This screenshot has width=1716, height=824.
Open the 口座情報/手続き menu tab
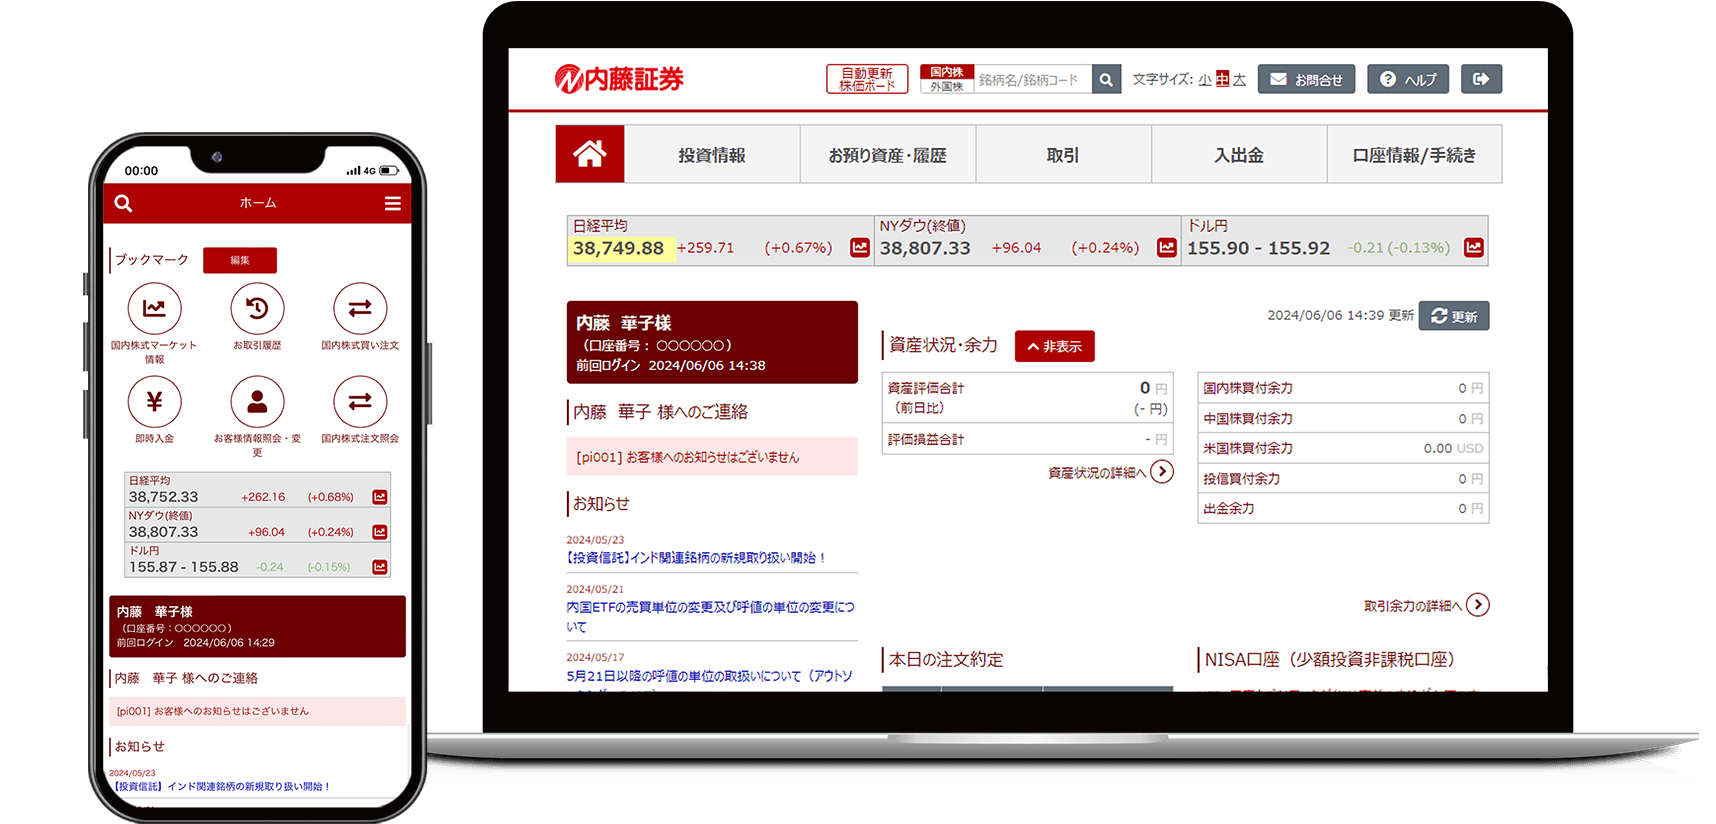point(1414,155)
